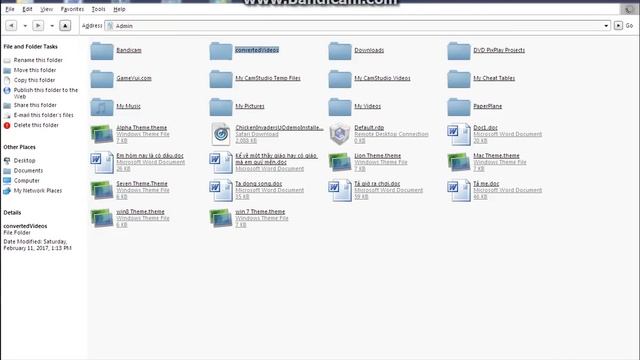This screenshot has width=640, height=360.
Task: Open the Edit menu
Action: tap(27, 9)
